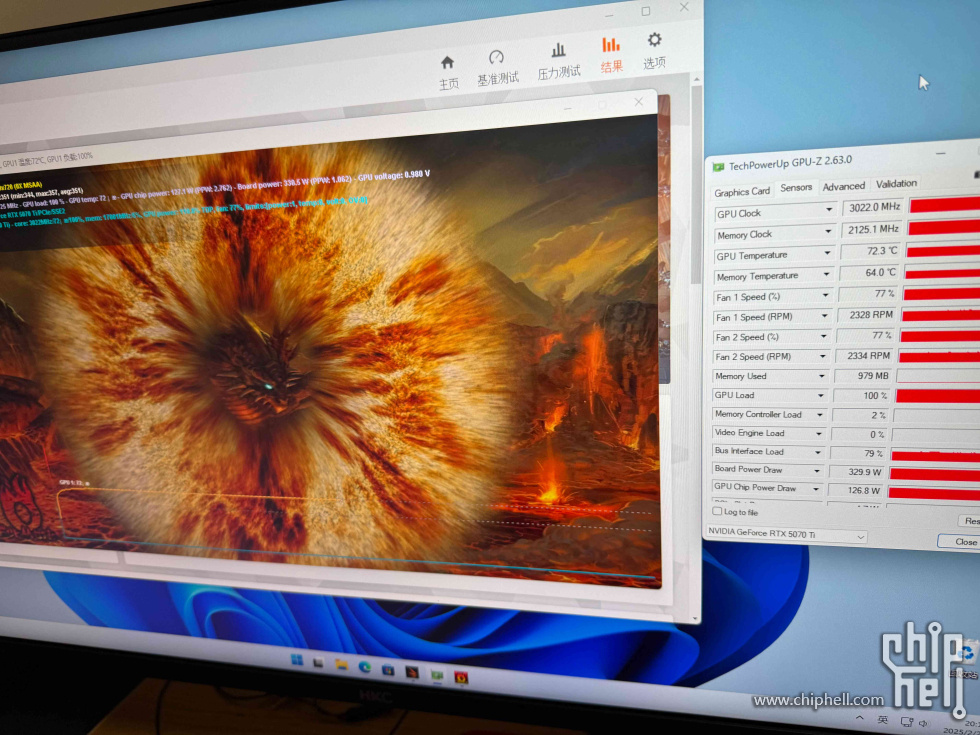The height and width of the screenshot is (735, 980).
Task: Open Task View on the taskbar
Action: pos(319,662)
